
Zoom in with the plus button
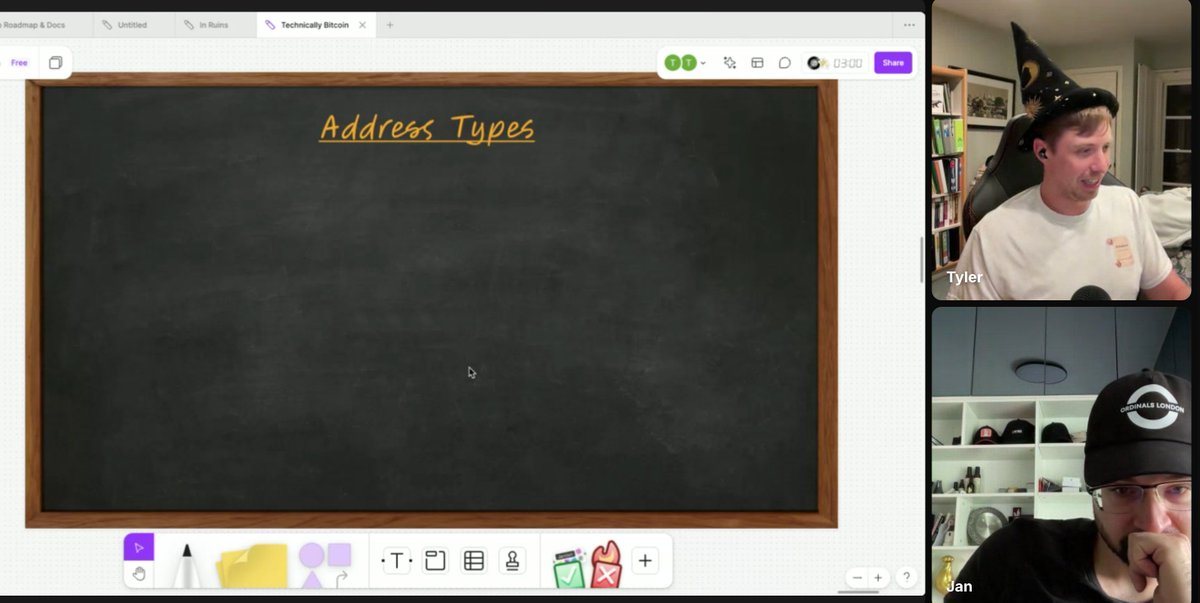[878, 577]
